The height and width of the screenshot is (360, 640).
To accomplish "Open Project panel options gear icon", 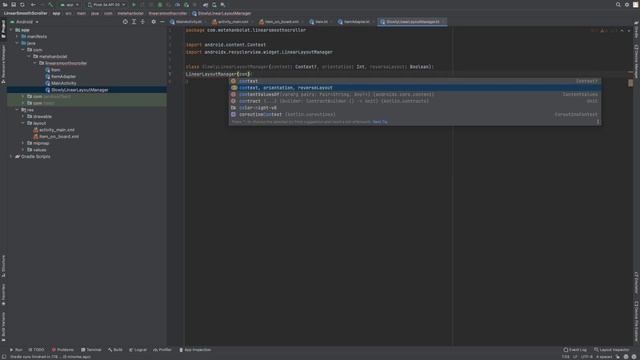I will (x=153, y=22).
